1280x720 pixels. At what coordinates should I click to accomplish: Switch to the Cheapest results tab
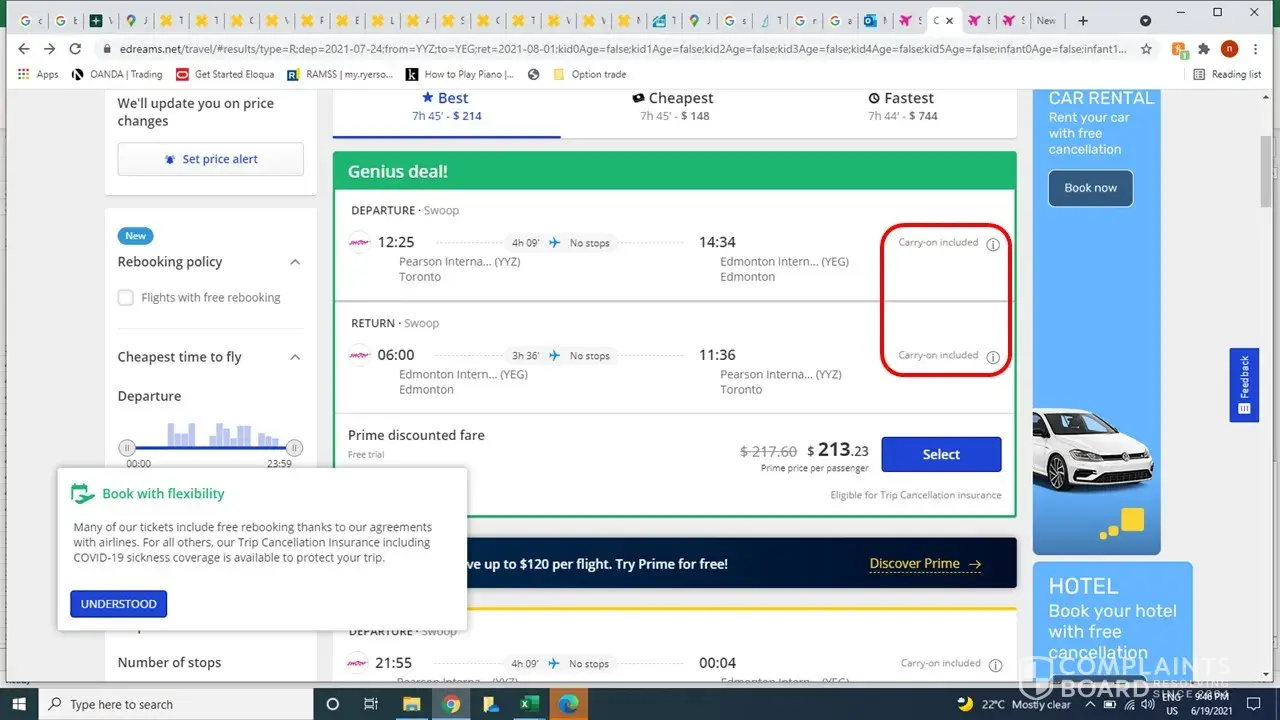coord(673,106)
